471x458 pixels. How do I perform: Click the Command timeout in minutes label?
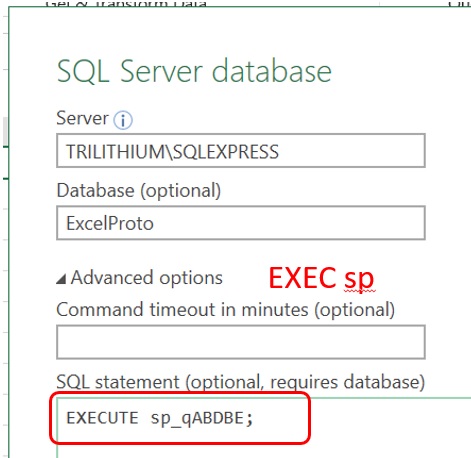coord(225,310)
